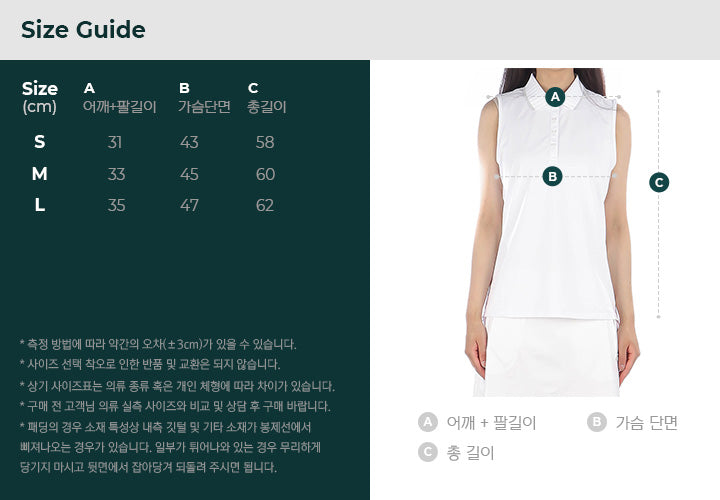This screenshot has width=720, height=500.
Task: Select the L size row label
Action: [40, 205]
